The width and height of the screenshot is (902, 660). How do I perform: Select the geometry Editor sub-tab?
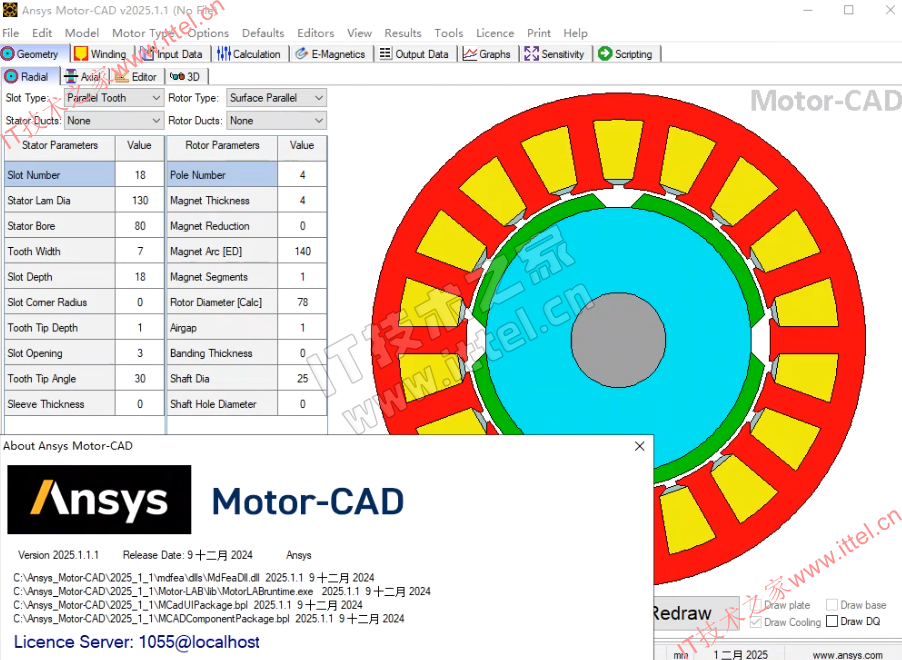pos(136,77)
